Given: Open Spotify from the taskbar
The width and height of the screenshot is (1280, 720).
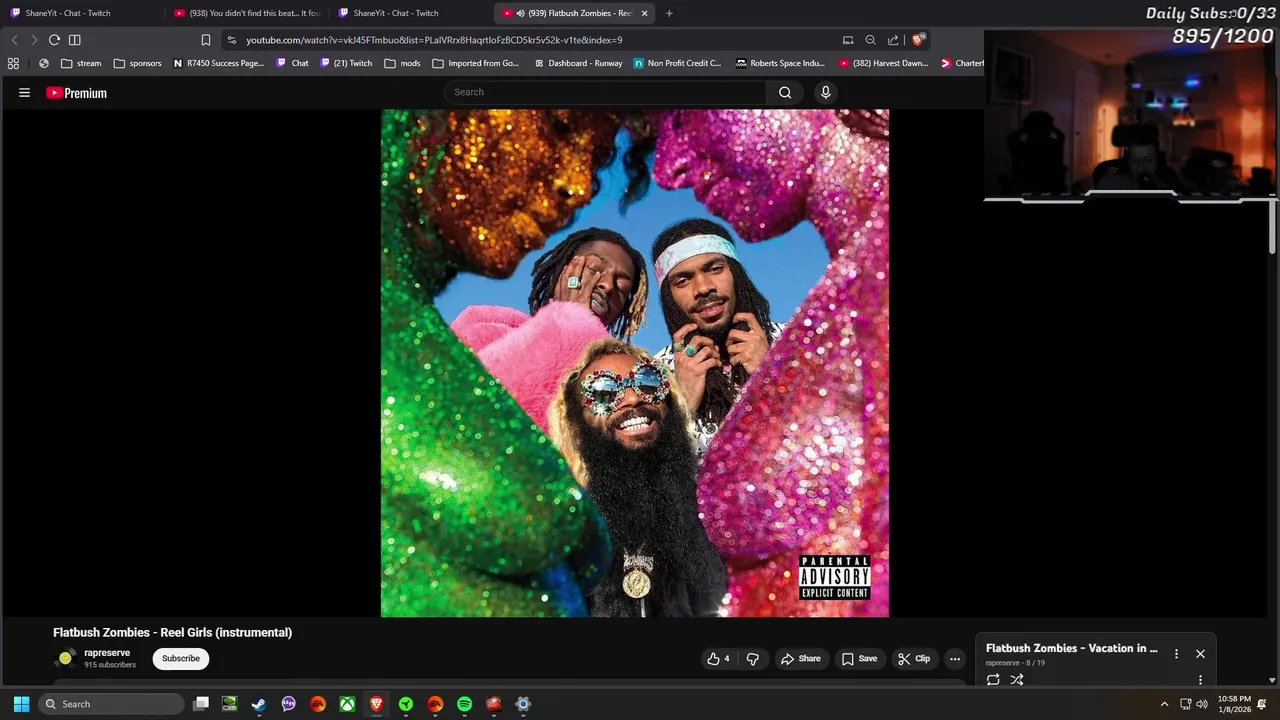Looking at the screenshot, I should 464,704.
